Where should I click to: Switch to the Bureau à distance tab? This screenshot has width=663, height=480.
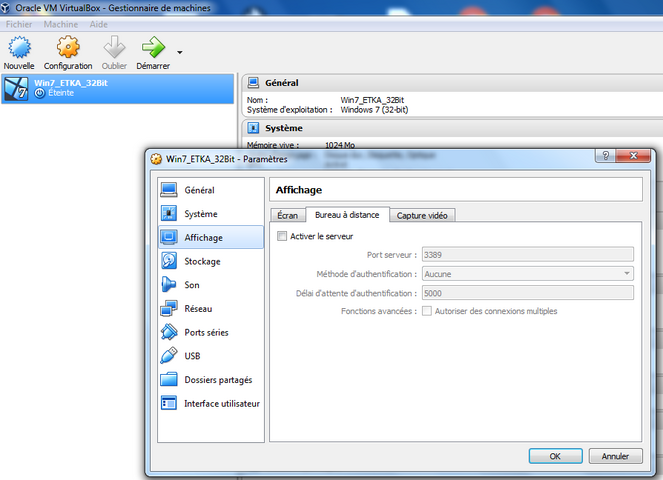tap(347, 215)
